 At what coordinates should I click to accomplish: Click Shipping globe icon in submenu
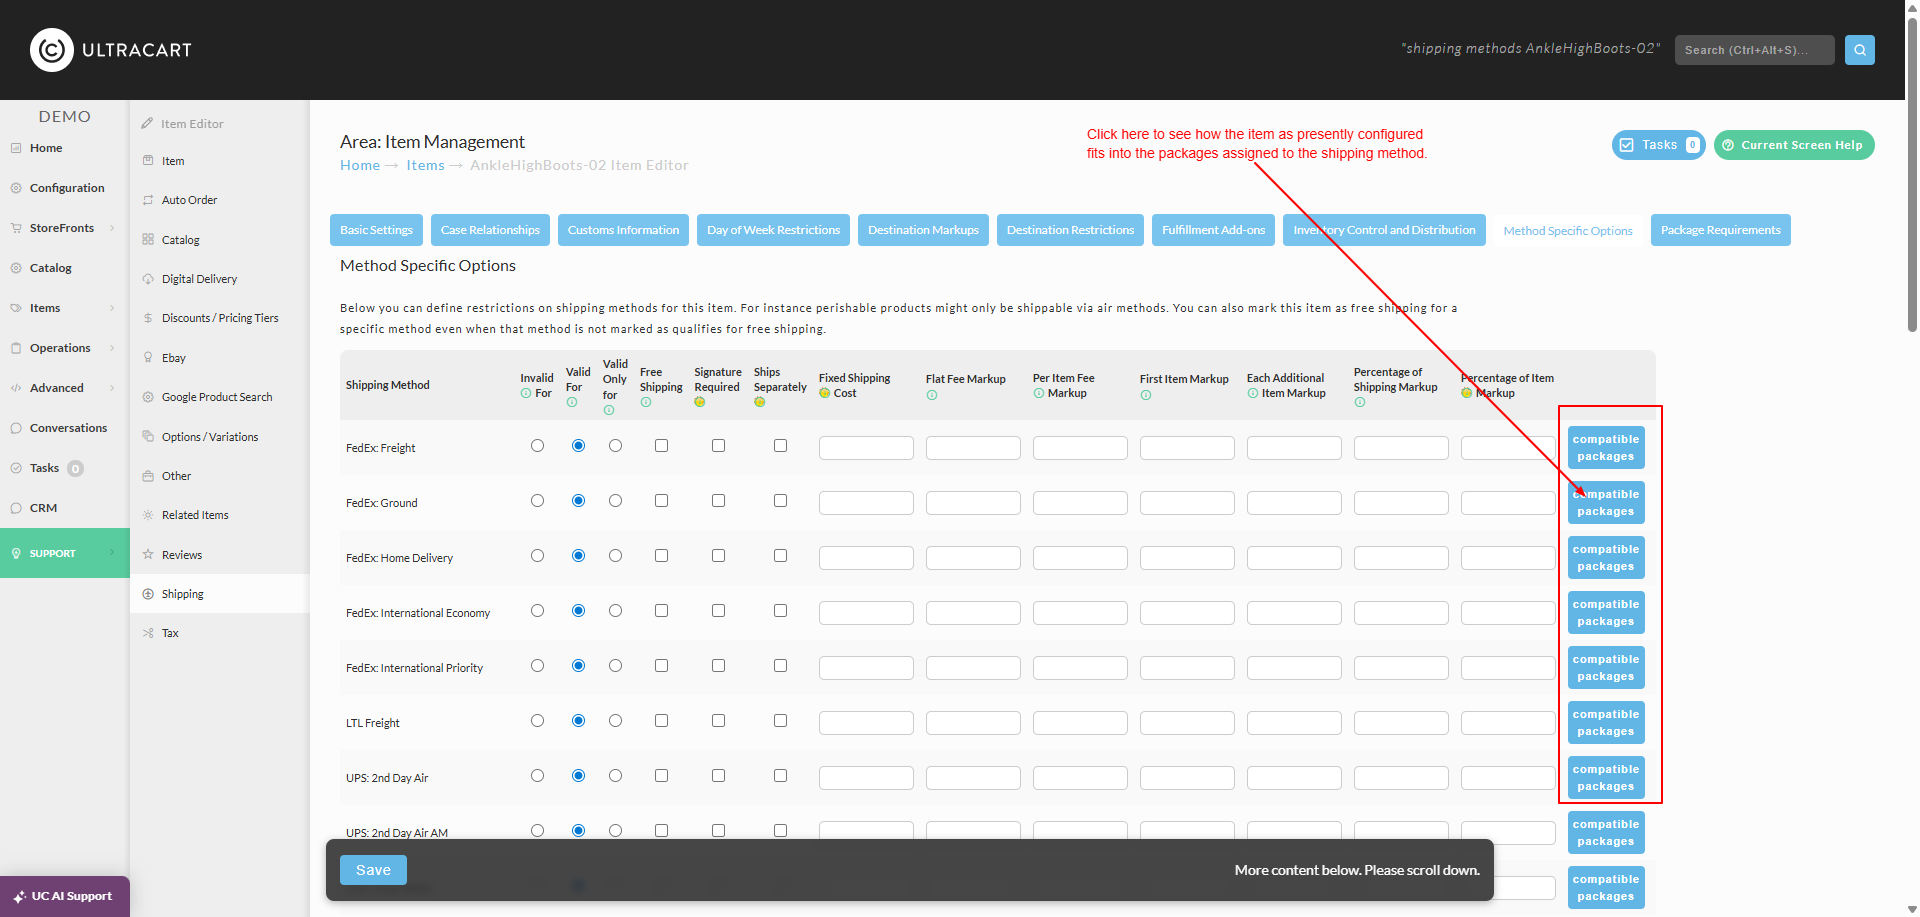[148, 594]
